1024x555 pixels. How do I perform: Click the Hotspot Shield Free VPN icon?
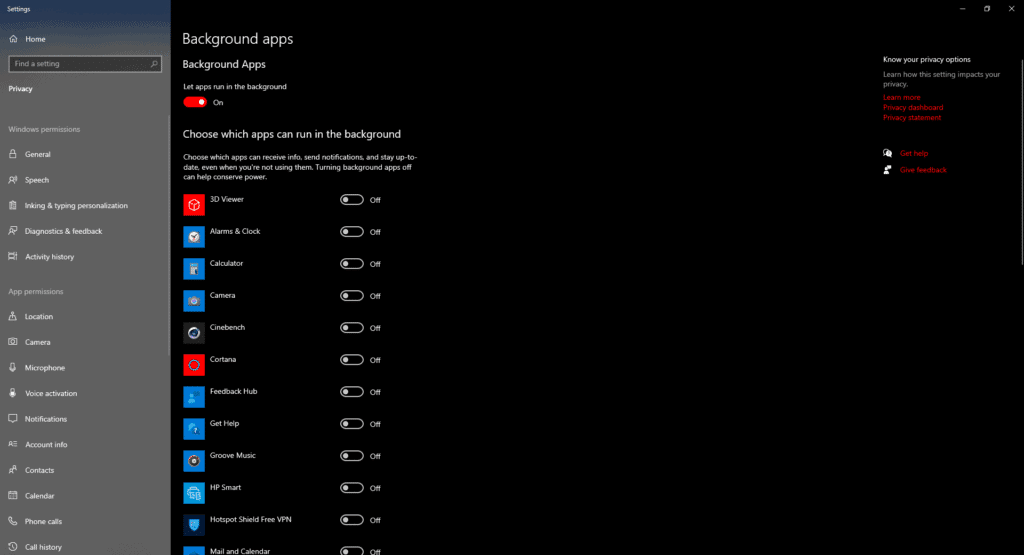pos(194,524)
